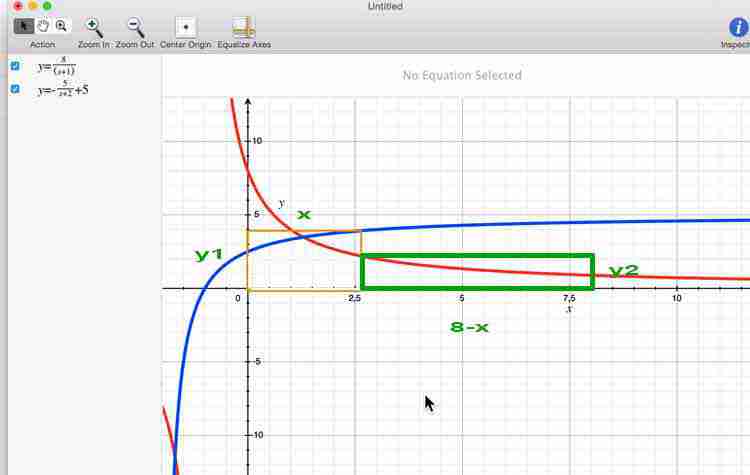Screen dimensions: 750x475
Task: Select the magnifier zoom action tool
Action: [62, 26]
